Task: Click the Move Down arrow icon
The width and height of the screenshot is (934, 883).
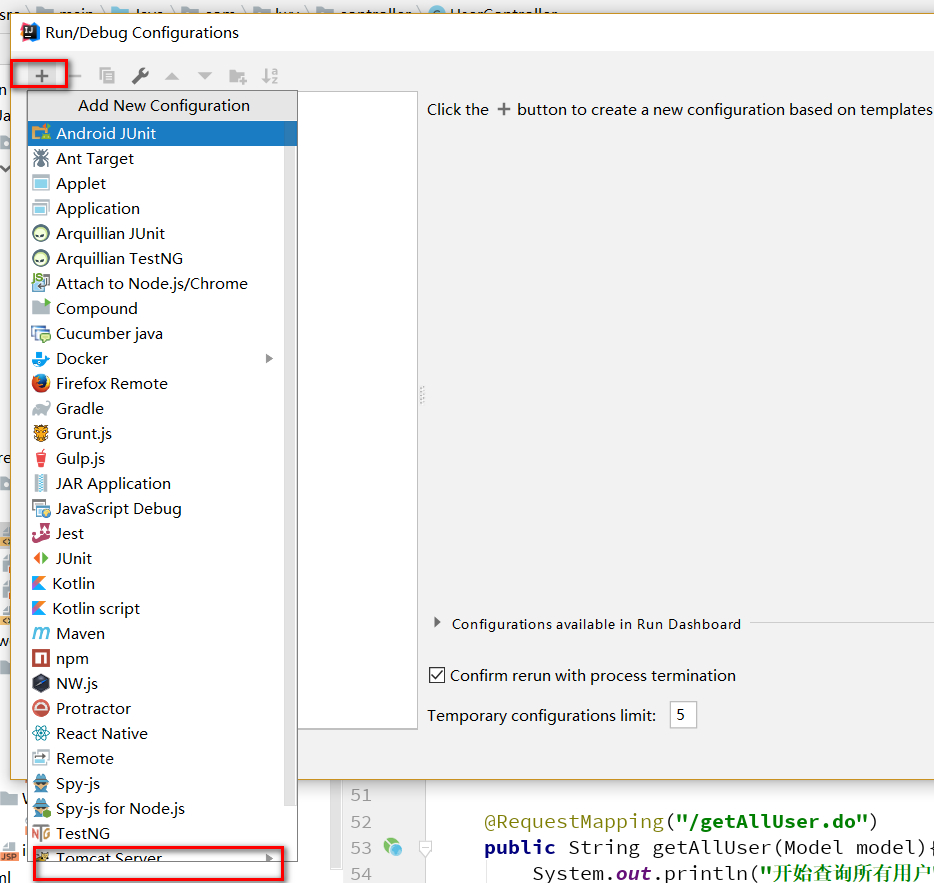Action: [205, 76]
